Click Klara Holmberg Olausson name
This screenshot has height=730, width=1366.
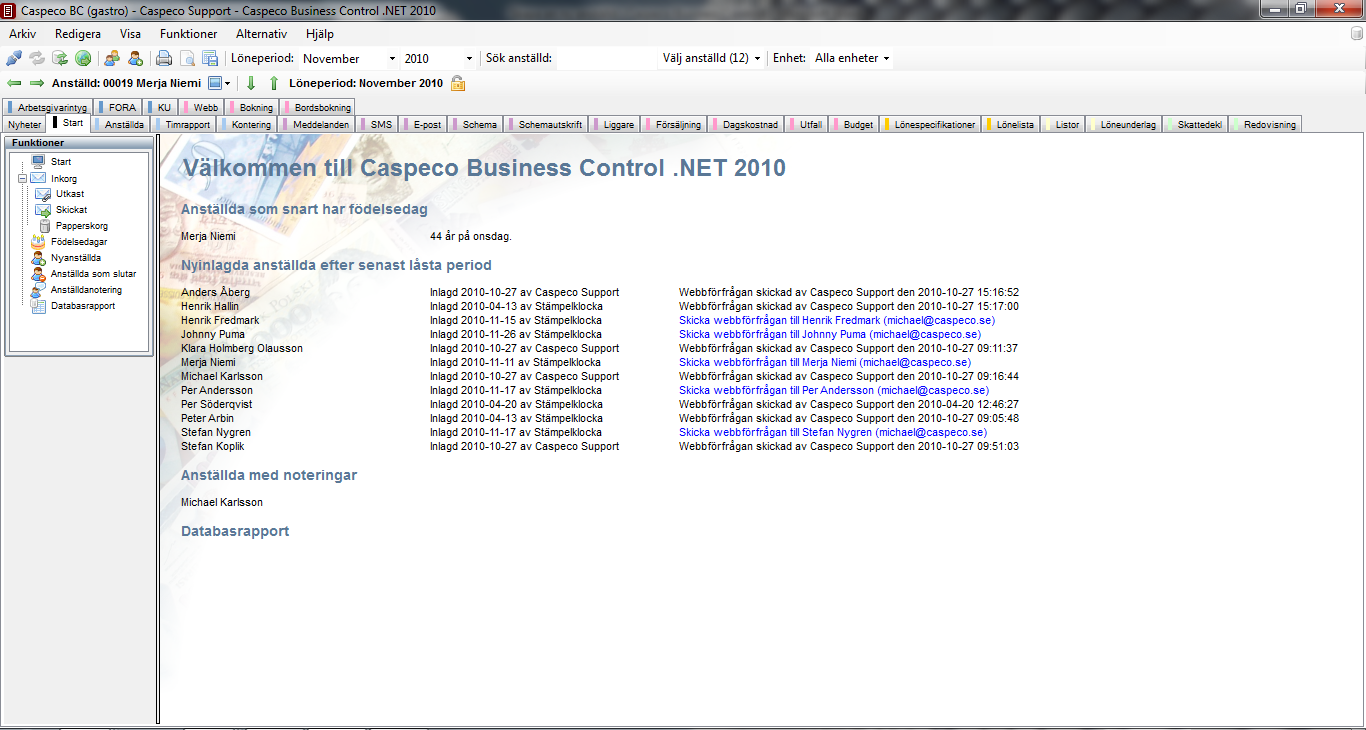[242, 348]
